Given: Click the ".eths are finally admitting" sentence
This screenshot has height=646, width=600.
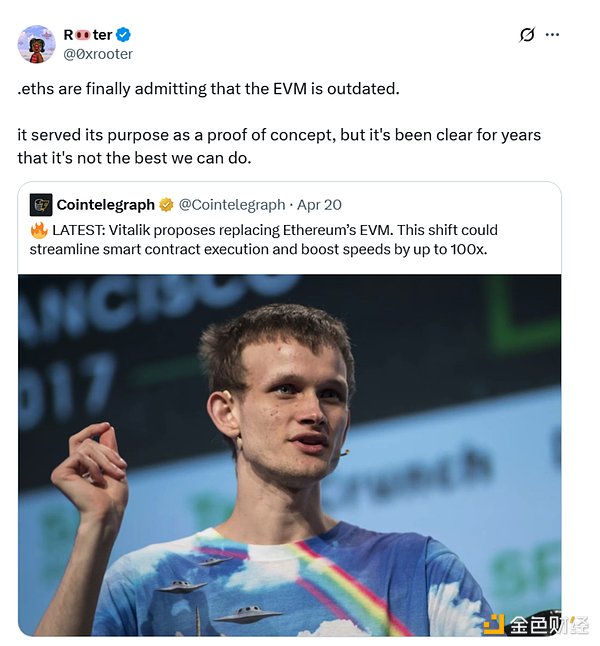Looking at the screenshot, I should [x=208, y=88].
